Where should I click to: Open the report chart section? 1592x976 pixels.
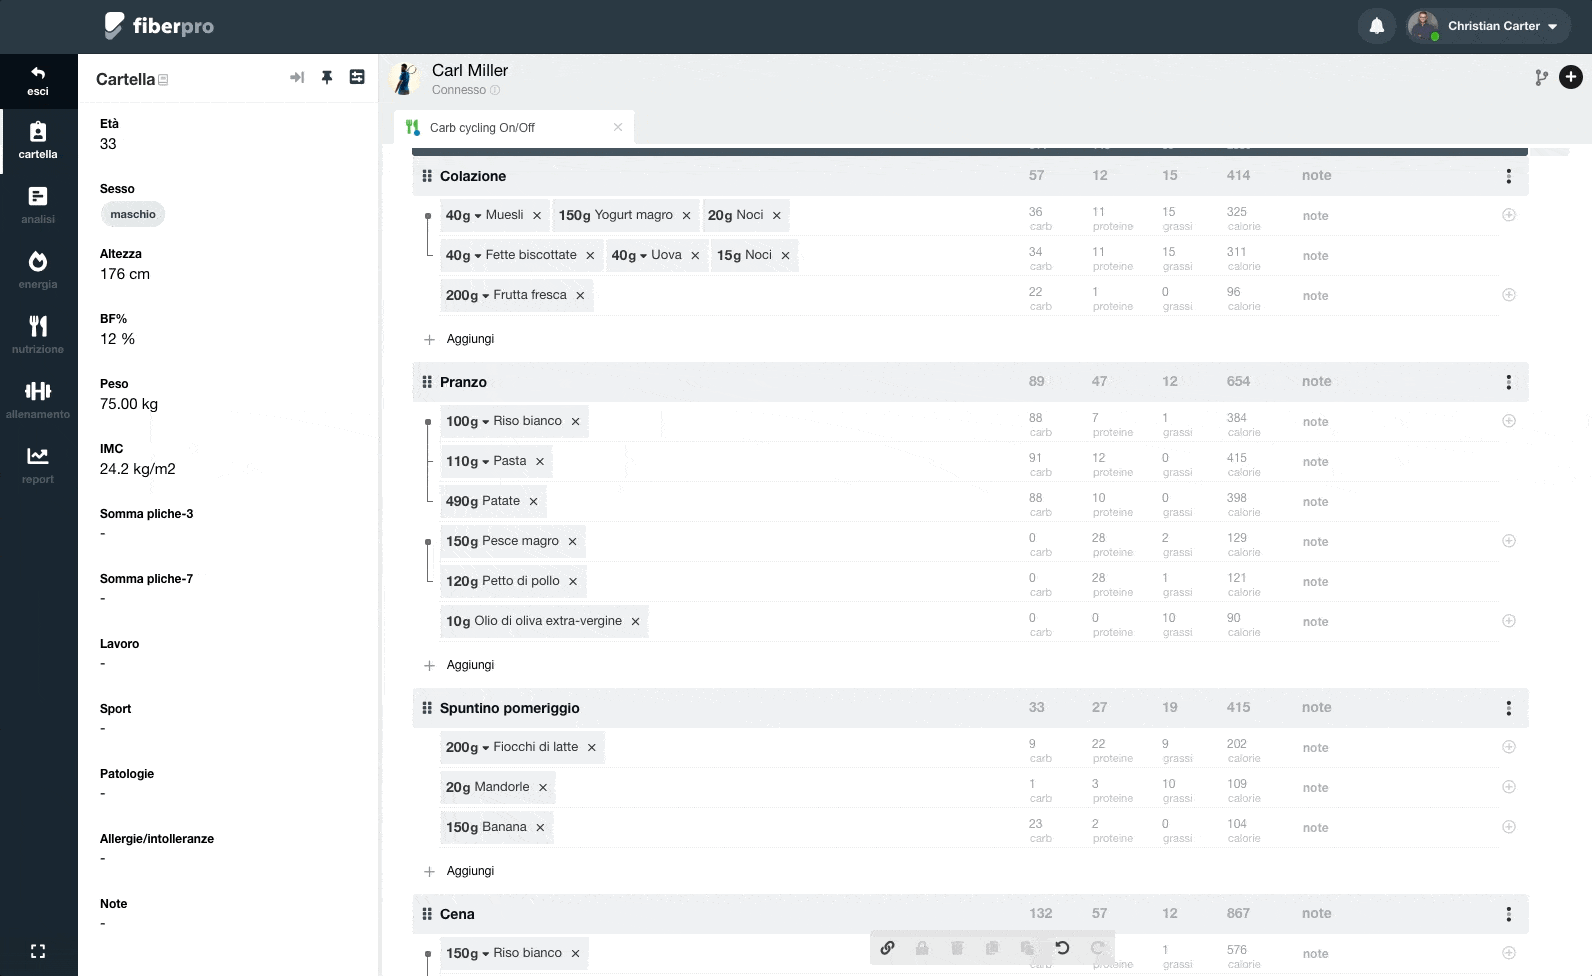[x=38, y=465]
